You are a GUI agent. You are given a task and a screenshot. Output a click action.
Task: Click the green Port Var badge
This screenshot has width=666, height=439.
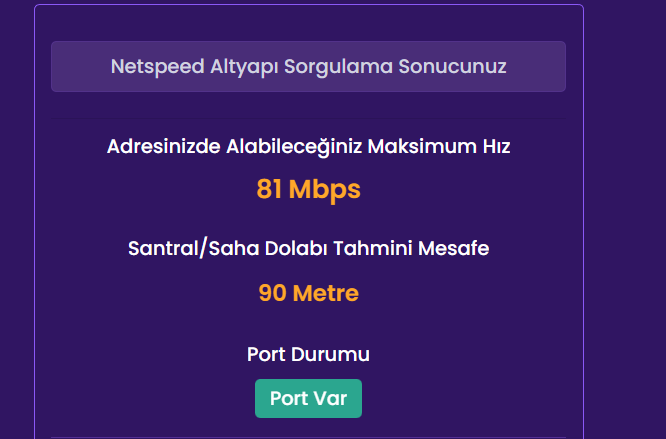click(x=308, y=398)
